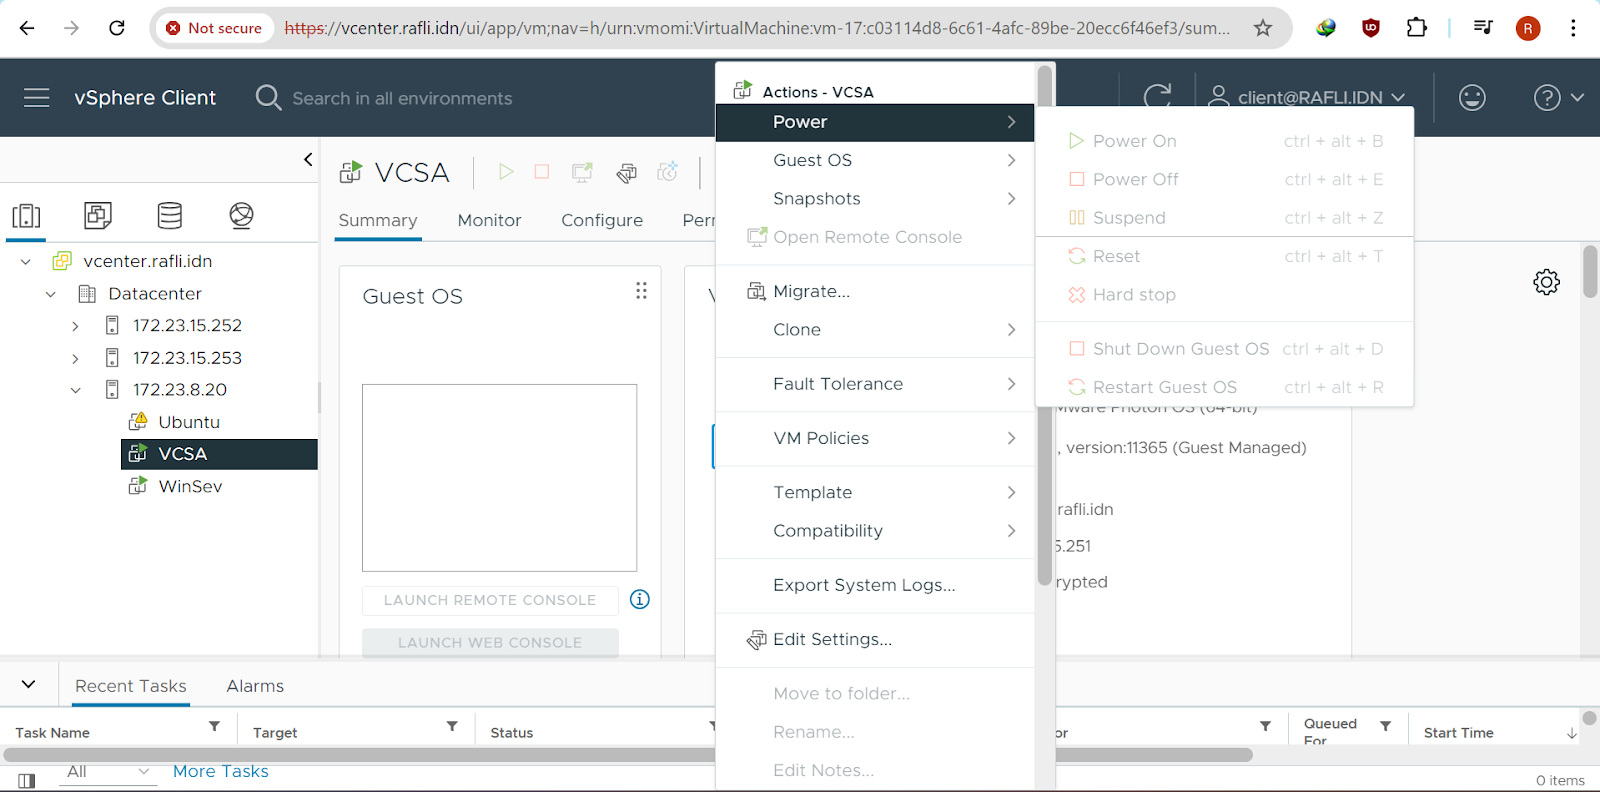Open the Networking inventory view

(241, 215)
